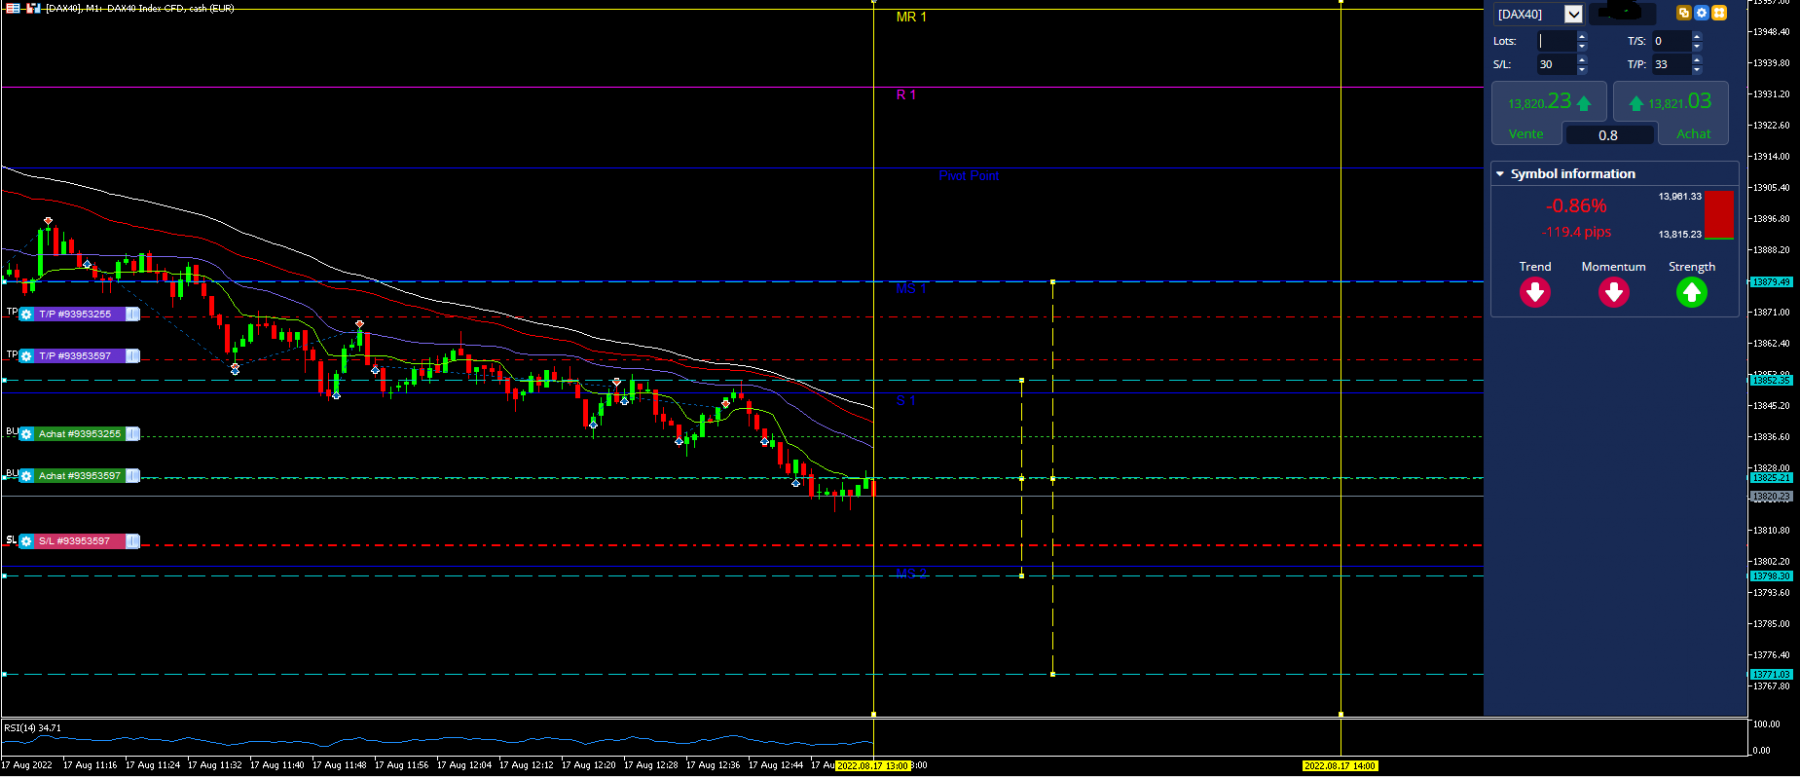Click the 0.8 spread value field

tap(1609, 135)
